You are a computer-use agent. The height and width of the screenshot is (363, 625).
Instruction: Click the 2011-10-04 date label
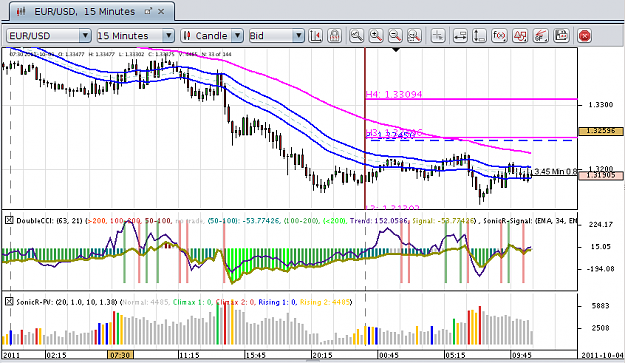click(x=602, y=355)
